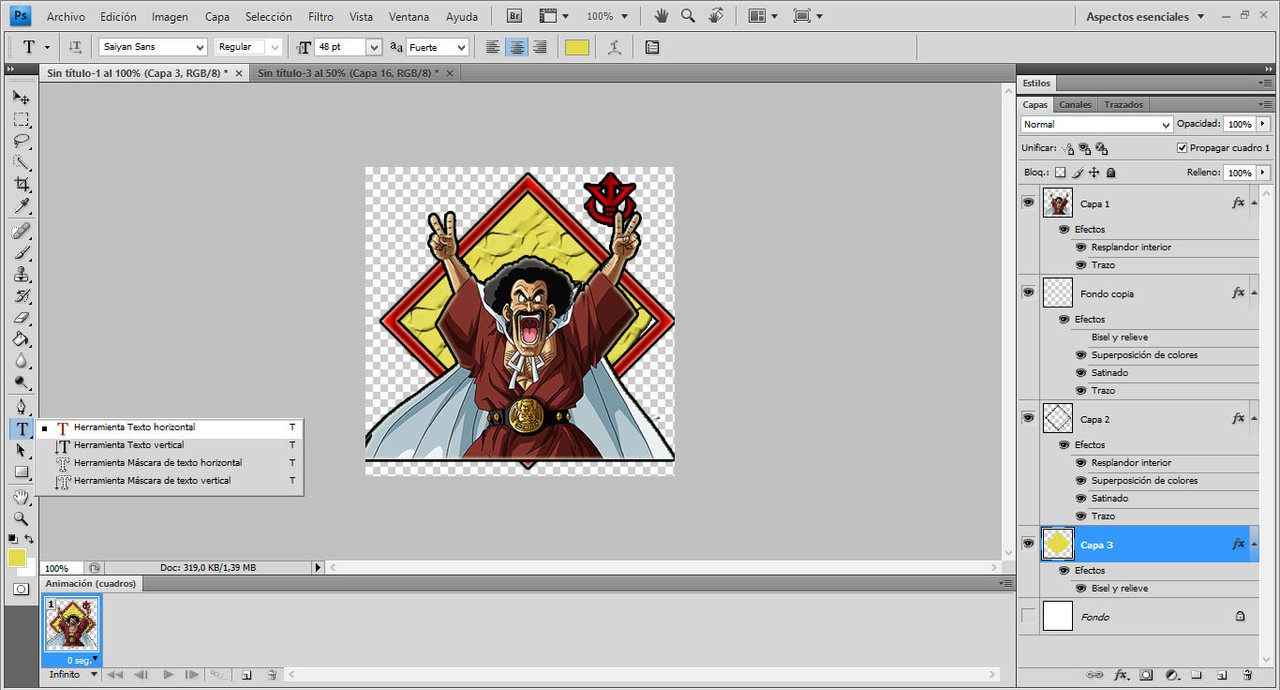Select the Zoom tool in toolbox

tap(21, 518)
